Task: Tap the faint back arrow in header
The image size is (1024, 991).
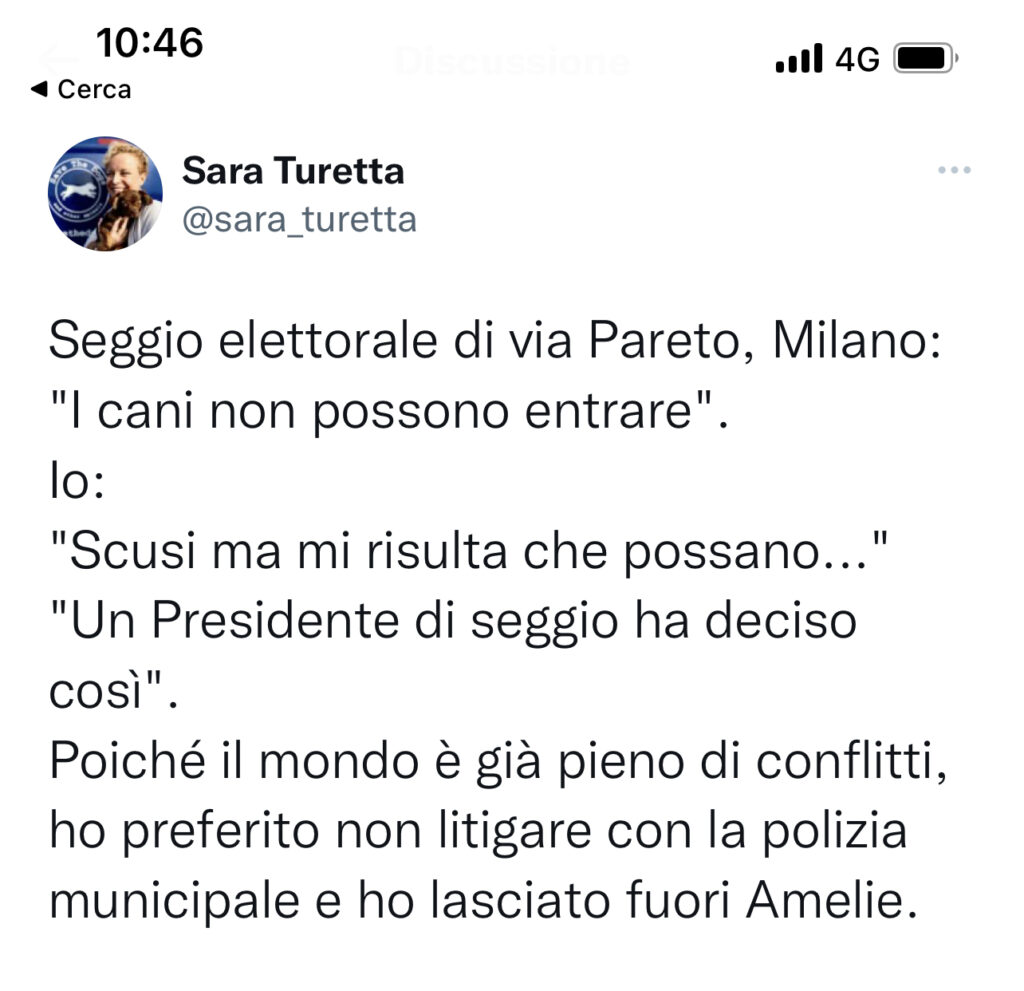Action: coord(60,61)
